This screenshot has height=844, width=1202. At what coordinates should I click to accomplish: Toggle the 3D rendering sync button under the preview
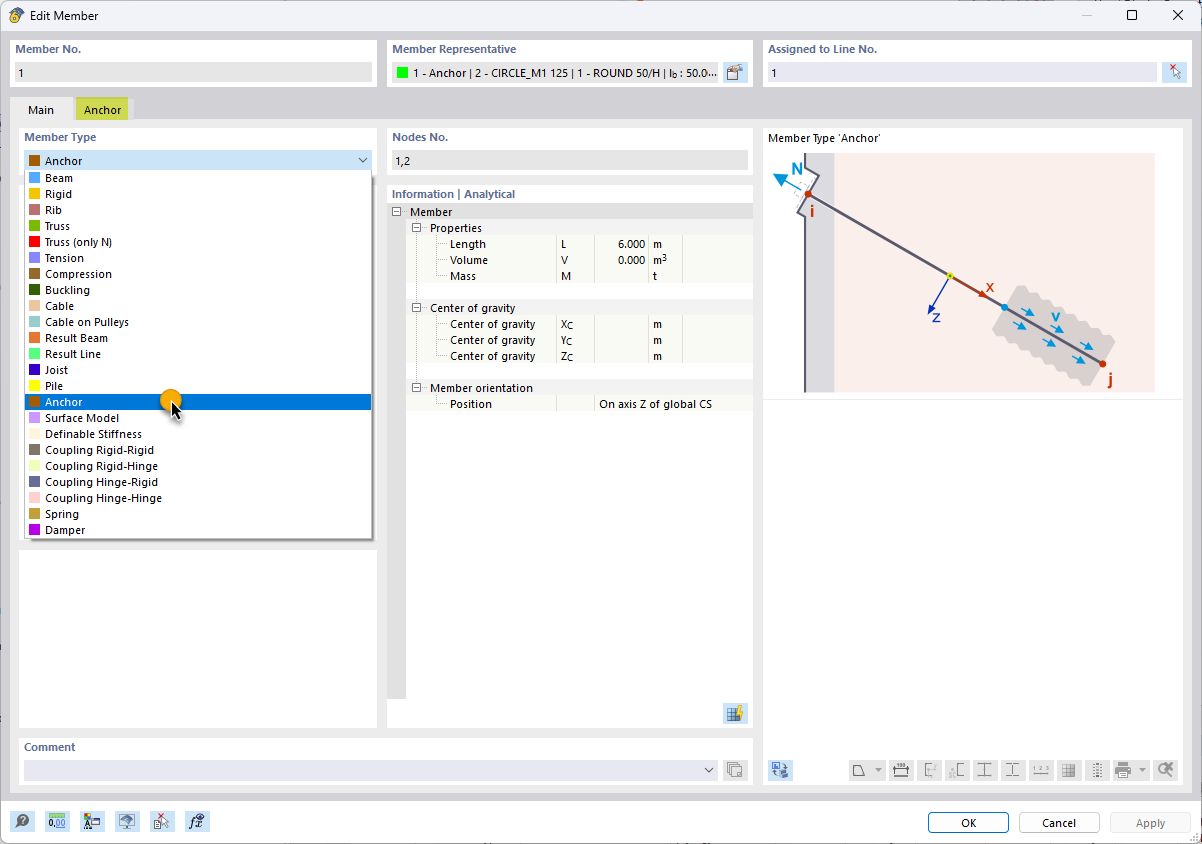pyautogui.click(x=780, y=770)
